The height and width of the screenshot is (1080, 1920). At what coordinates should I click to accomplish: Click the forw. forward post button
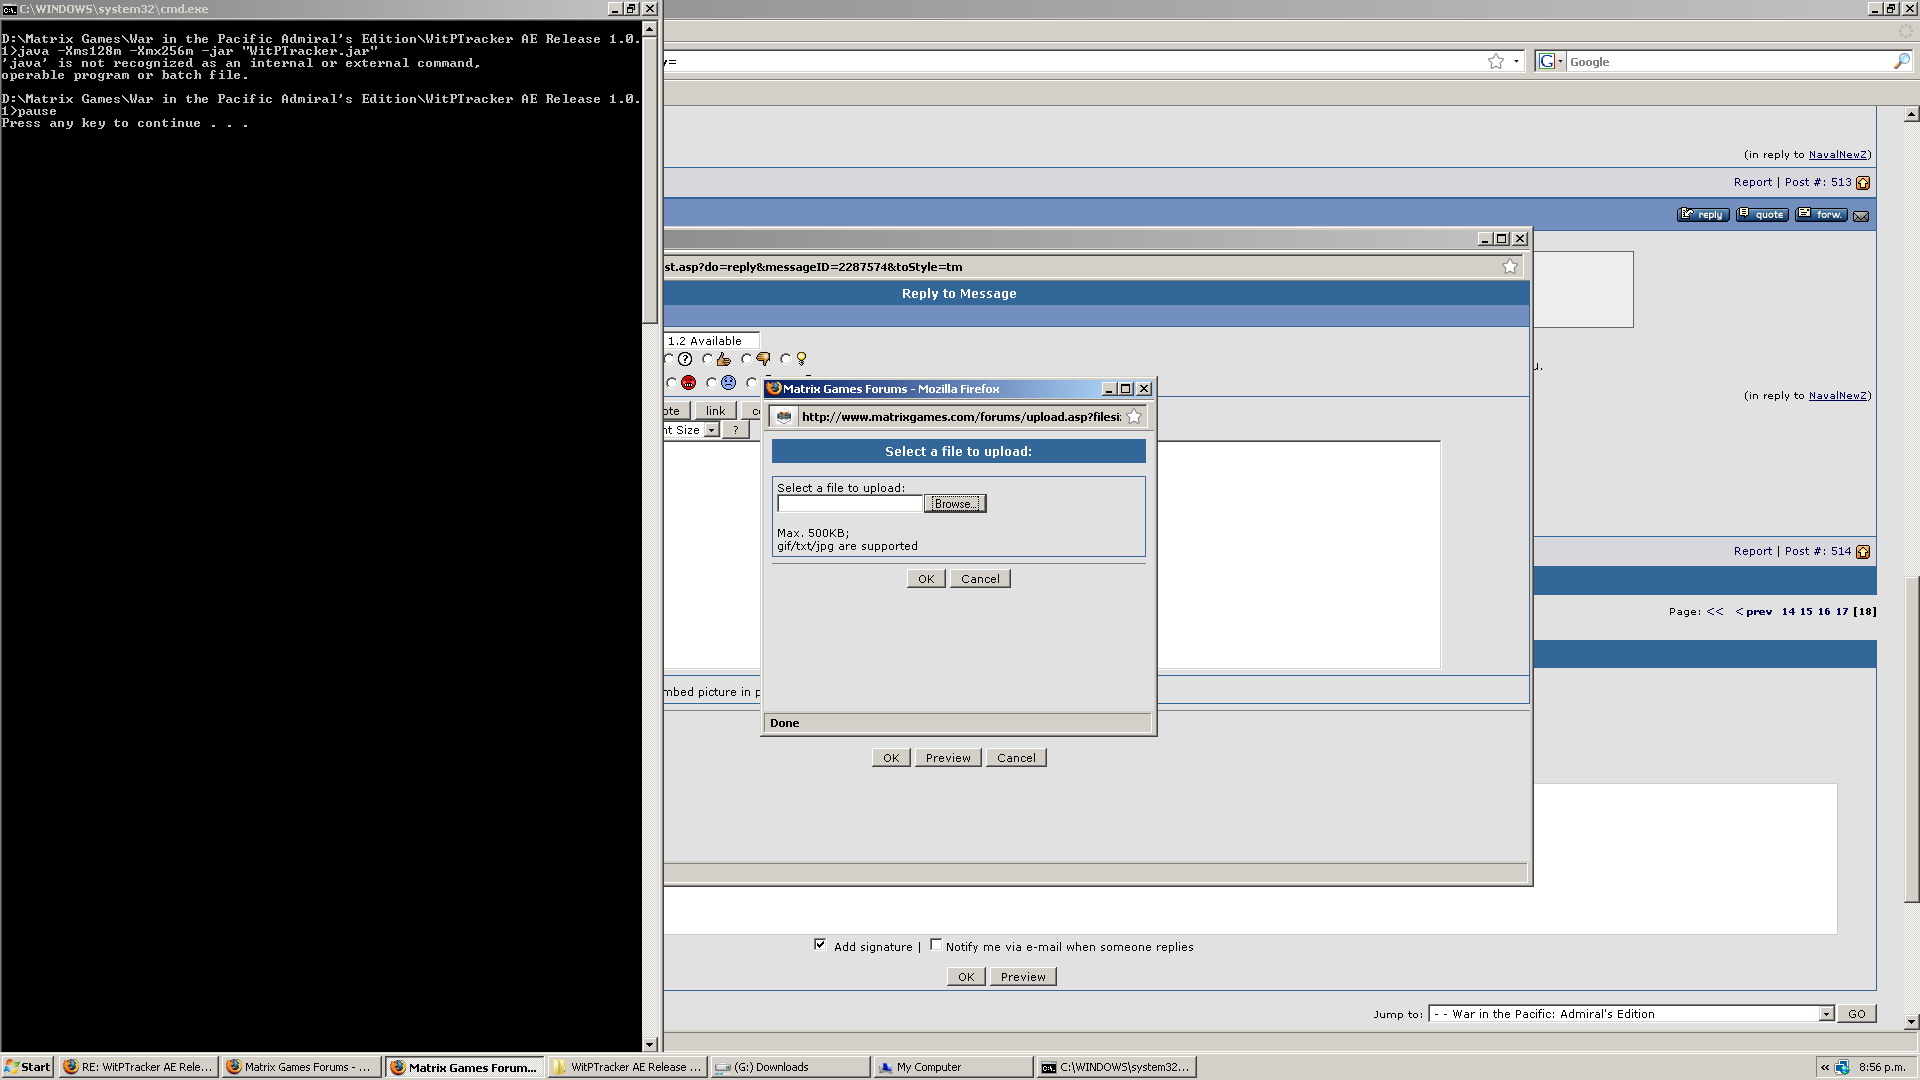[1821, 215]
